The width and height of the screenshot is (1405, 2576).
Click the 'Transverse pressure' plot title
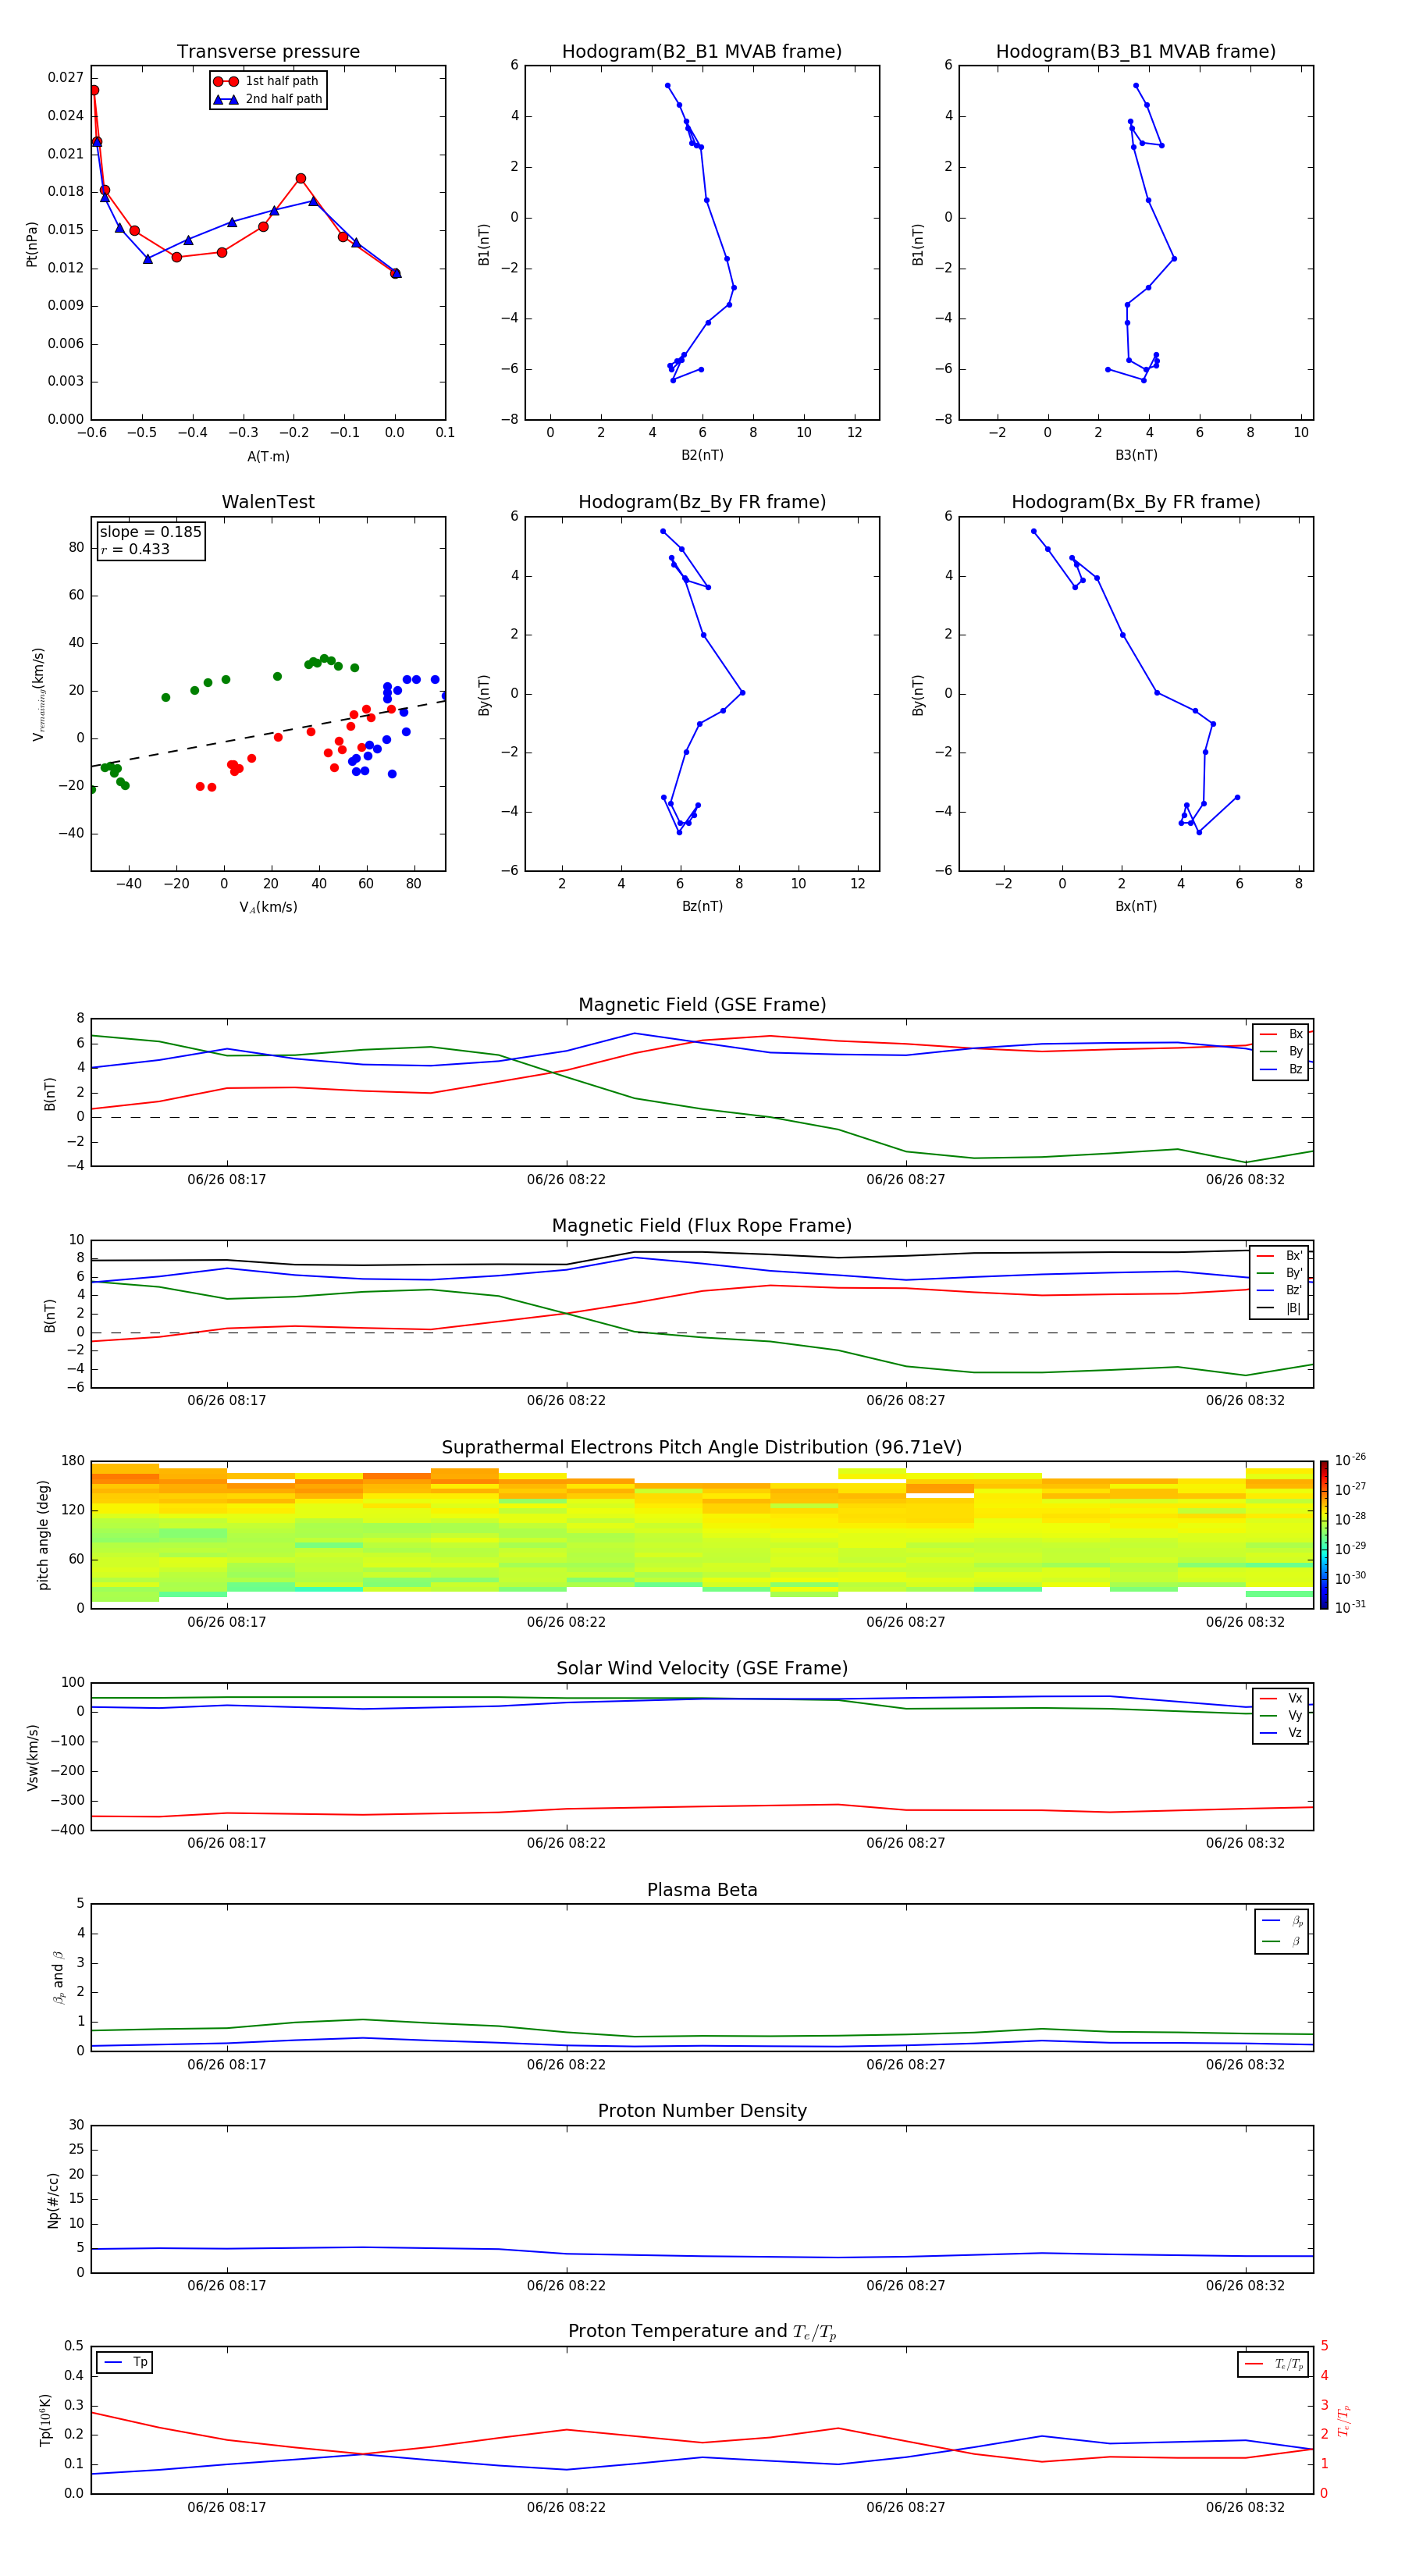(268, 52)
